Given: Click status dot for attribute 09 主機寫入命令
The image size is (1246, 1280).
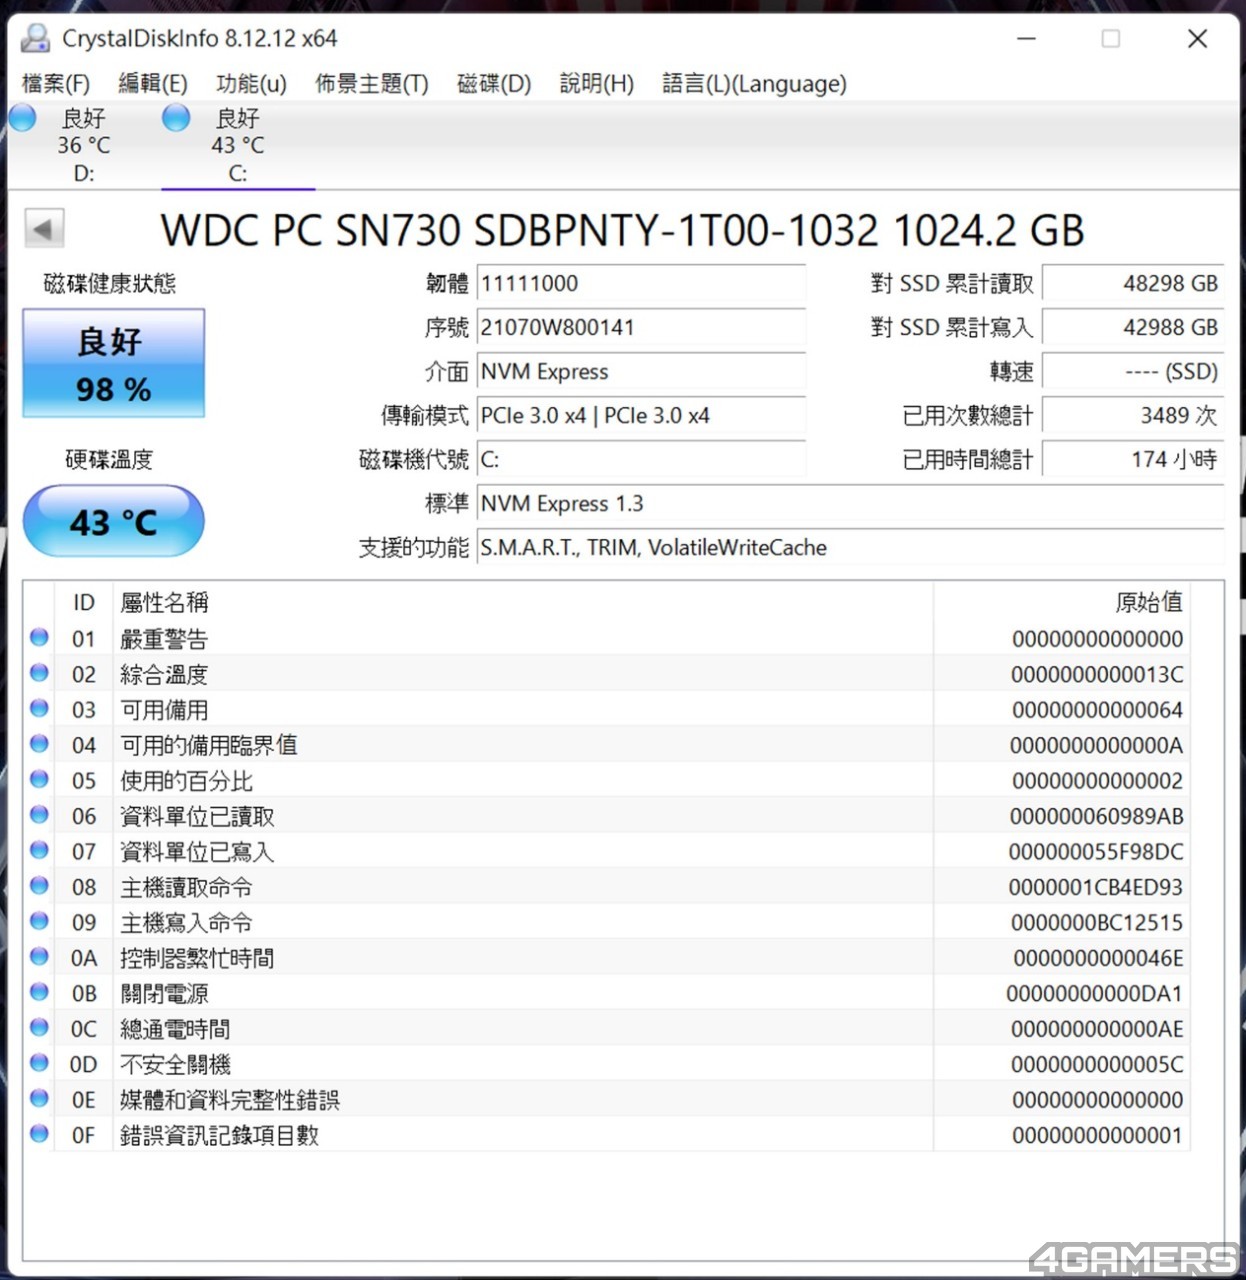Looking at the screenshot, I should tap(39, 921).
